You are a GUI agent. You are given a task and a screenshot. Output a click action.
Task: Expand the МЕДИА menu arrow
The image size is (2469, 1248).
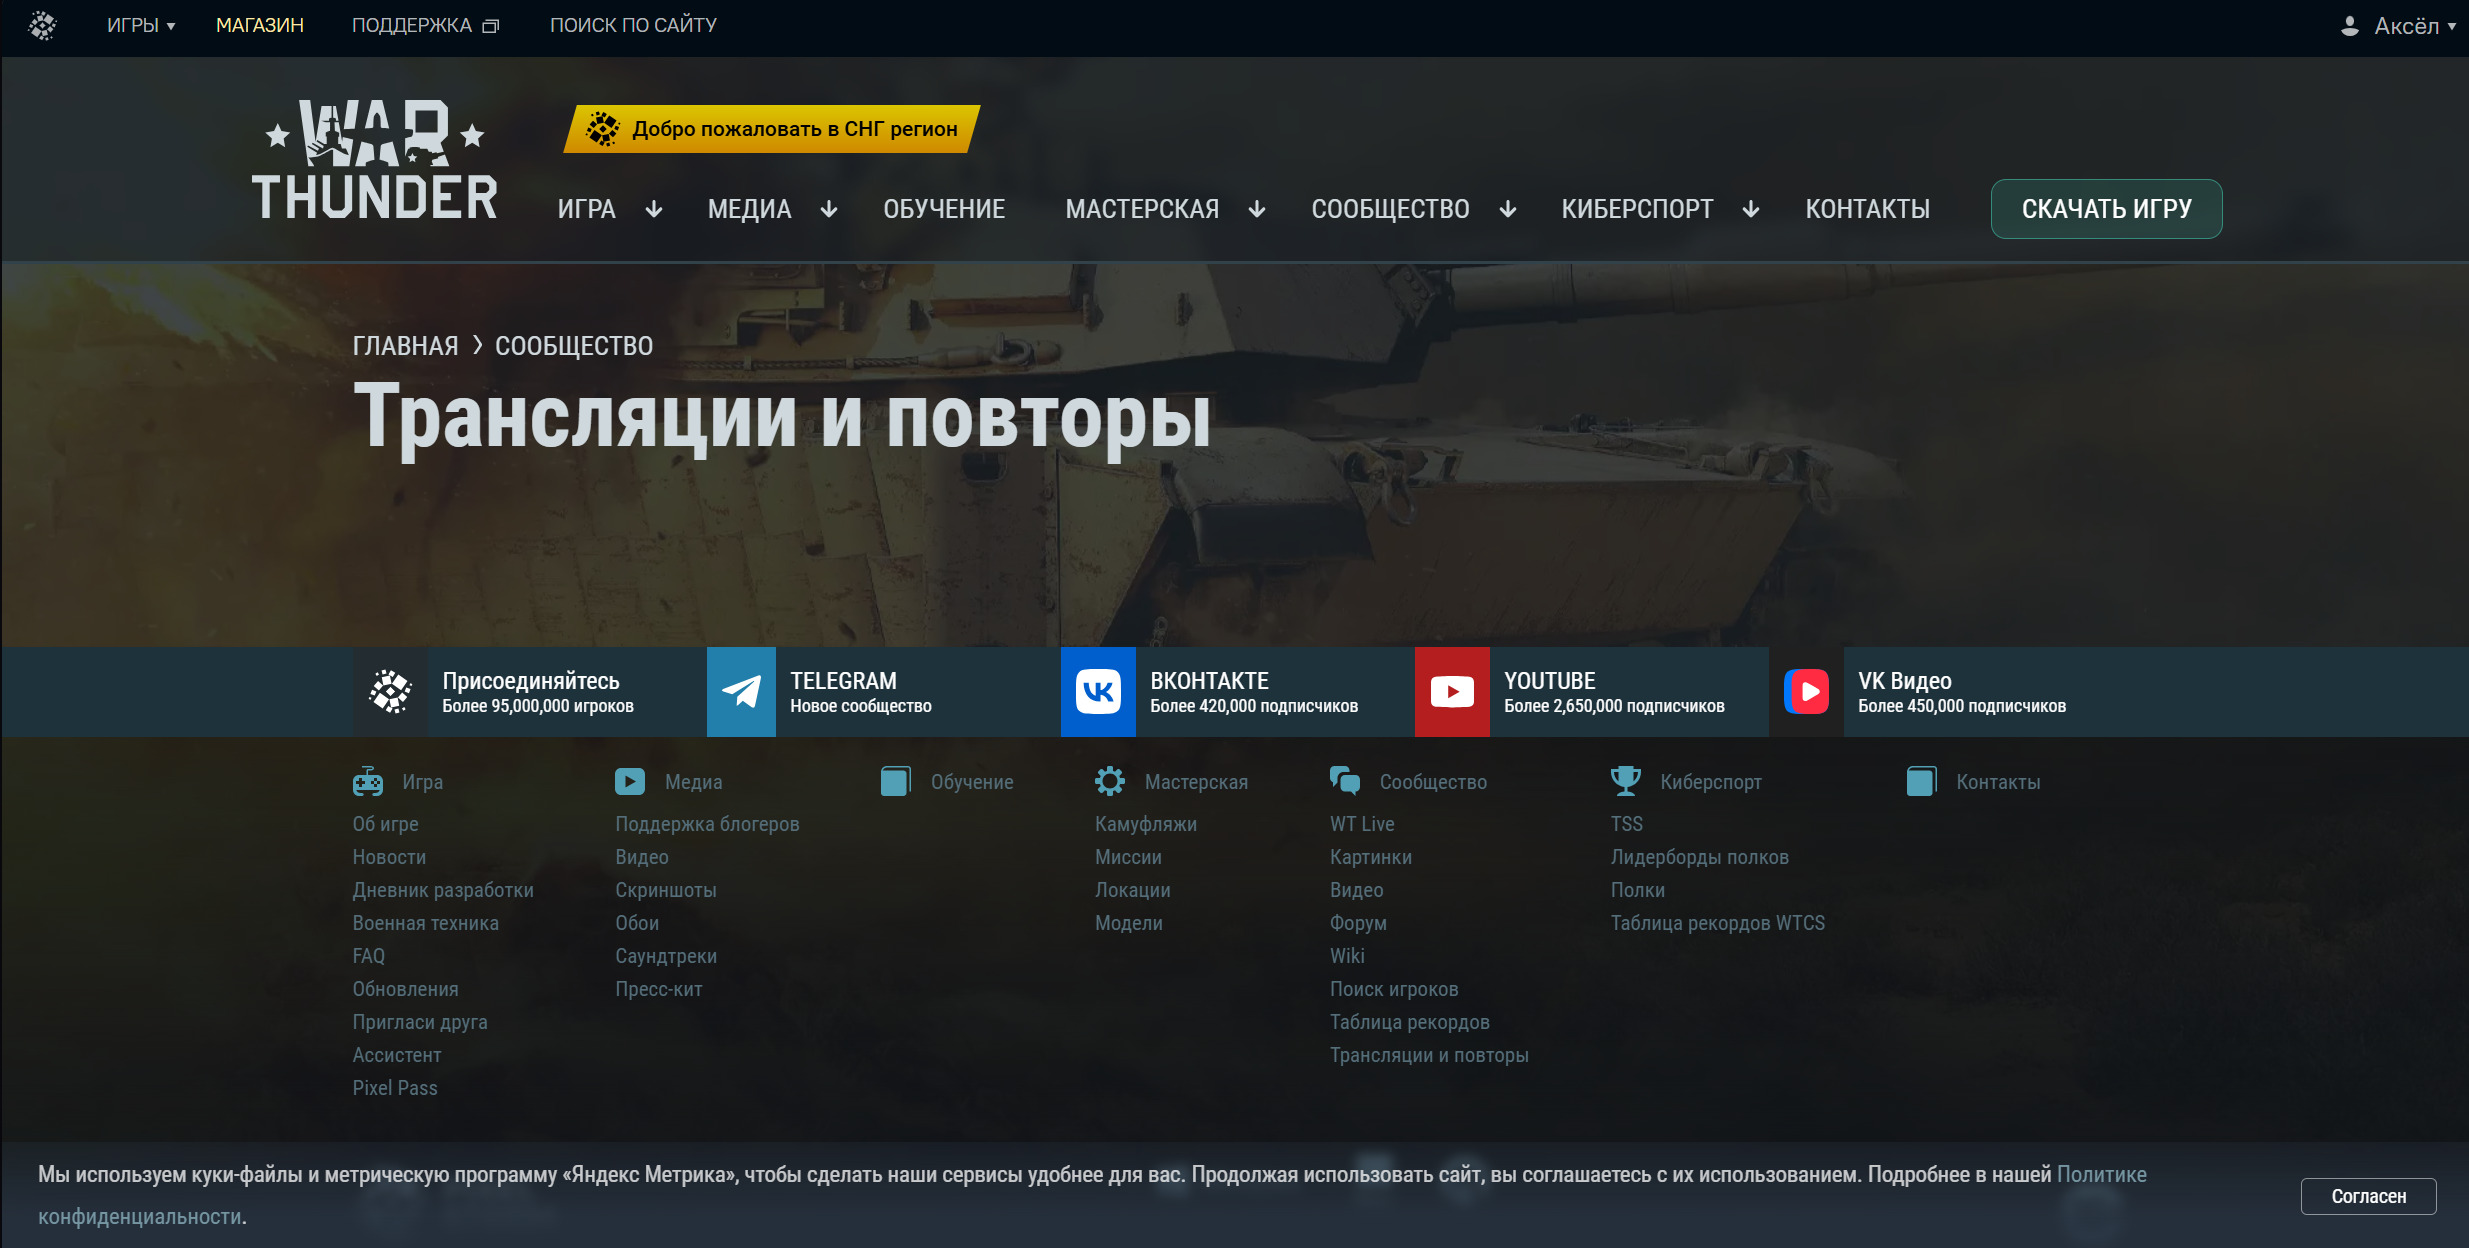(829, 209)
